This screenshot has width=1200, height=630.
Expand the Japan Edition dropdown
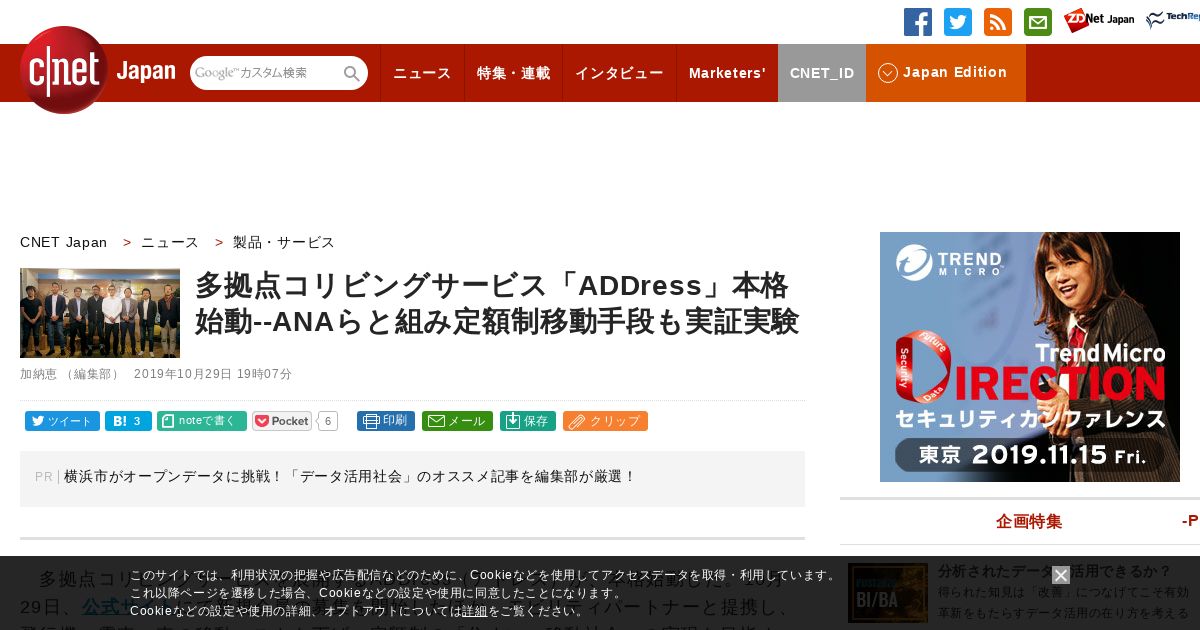tap(946, 73)
